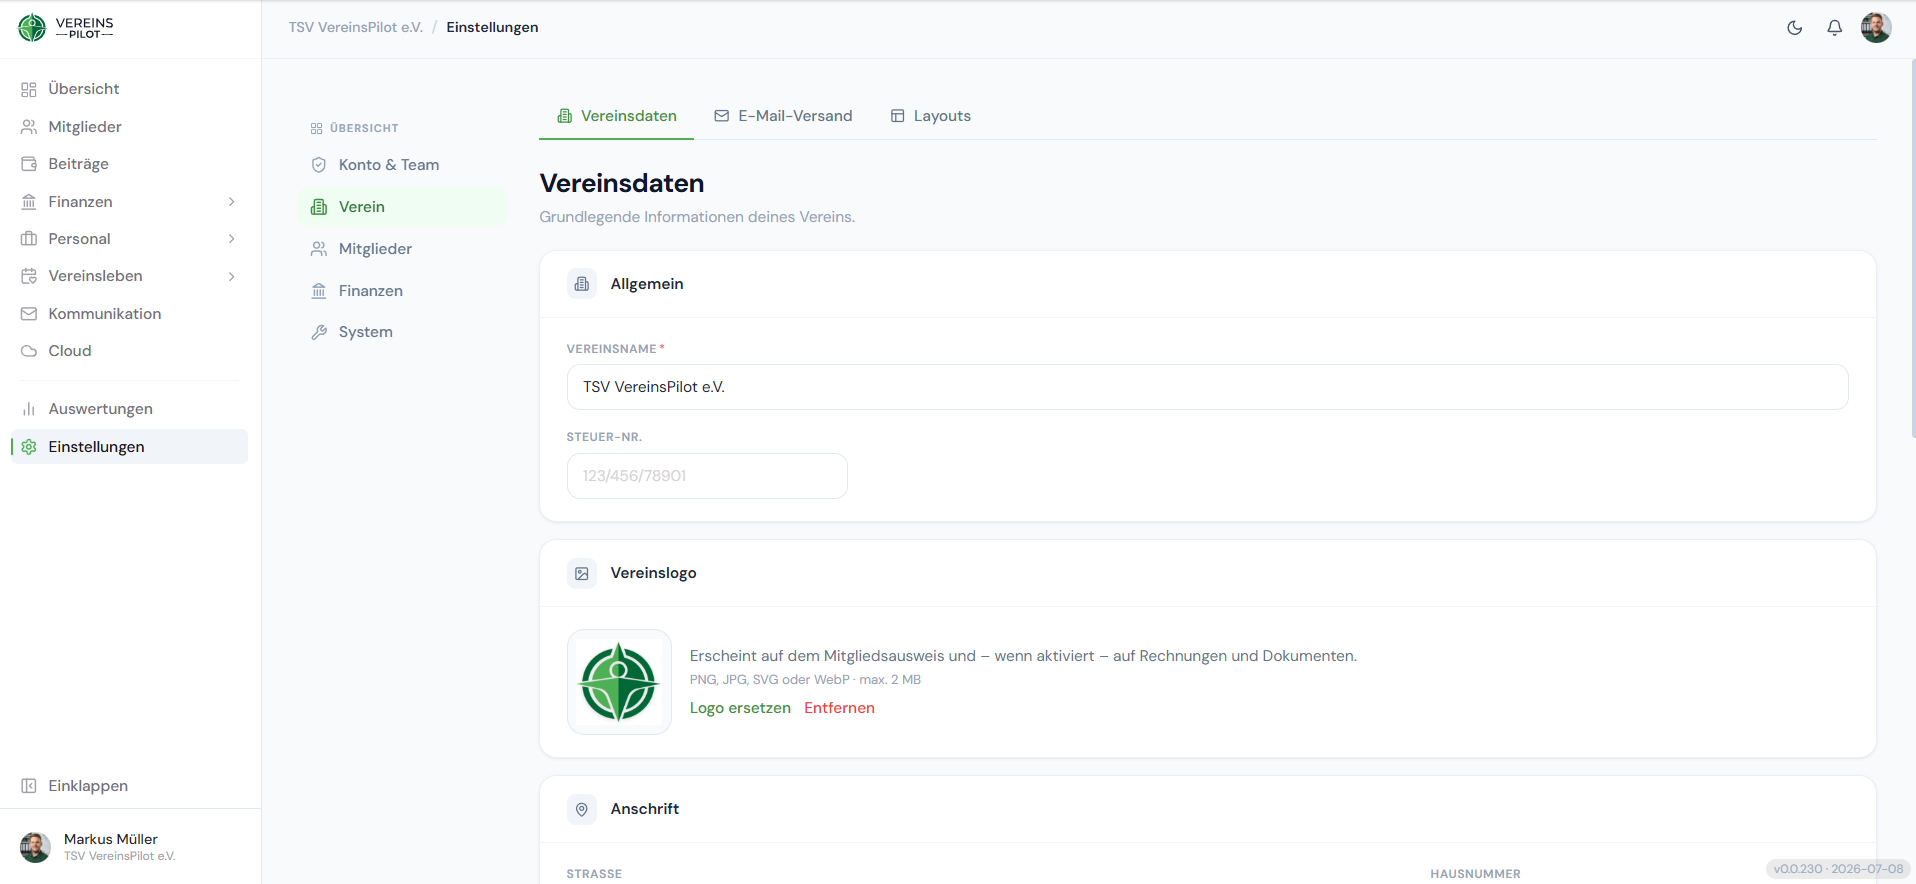1916x884 pixels.
Task: Open the Cloud section
Action: click(x=130, y=351)
